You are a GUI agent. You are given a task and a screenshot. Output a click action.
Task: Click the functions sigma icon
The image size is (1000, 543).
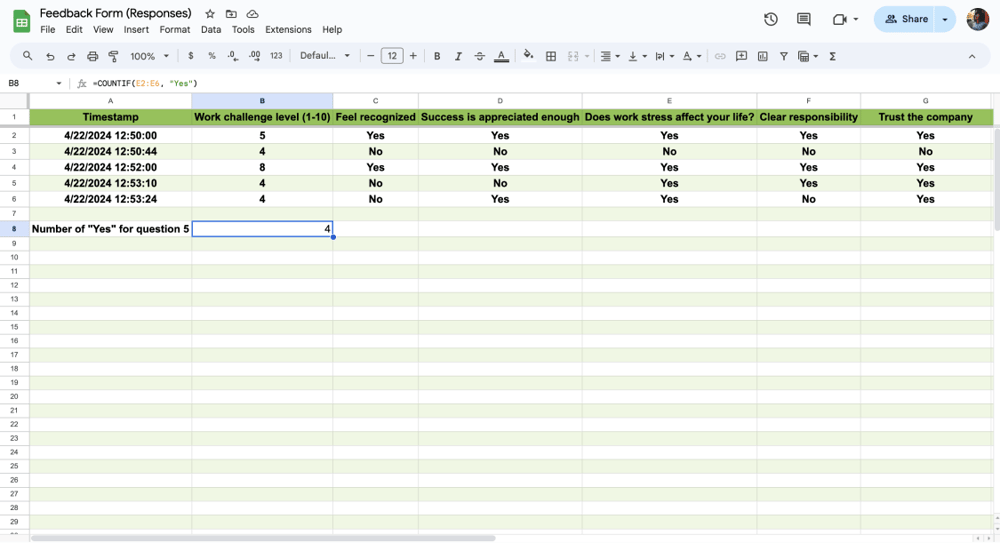coord(832,57)
